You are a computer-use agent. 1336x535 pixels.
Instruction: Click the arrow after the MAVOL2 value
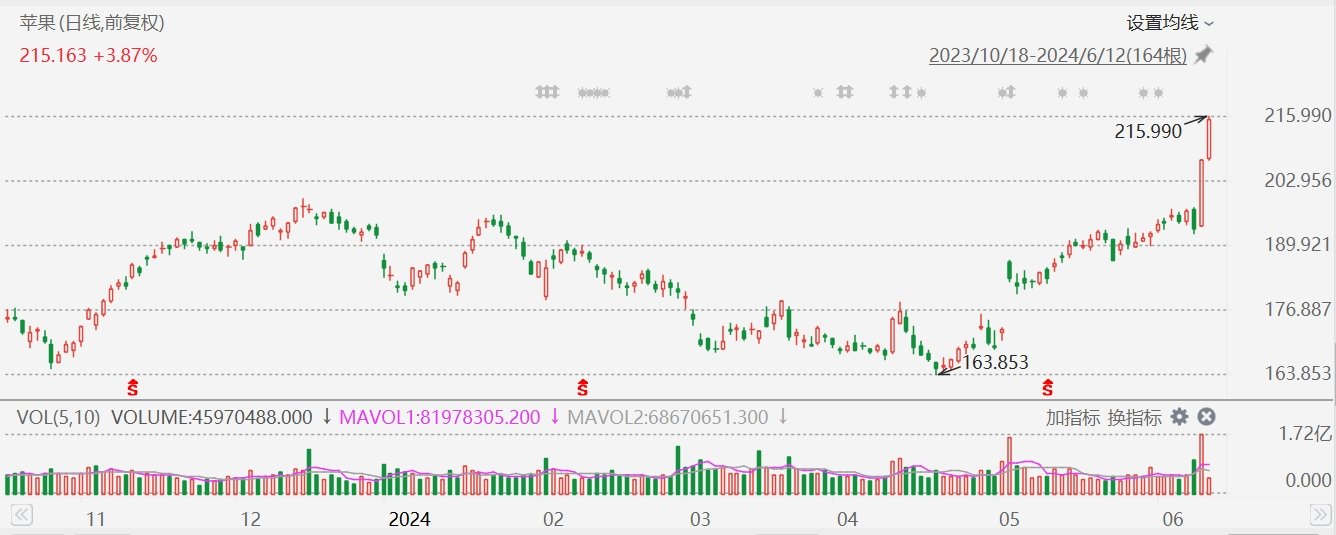click(783, 417)
